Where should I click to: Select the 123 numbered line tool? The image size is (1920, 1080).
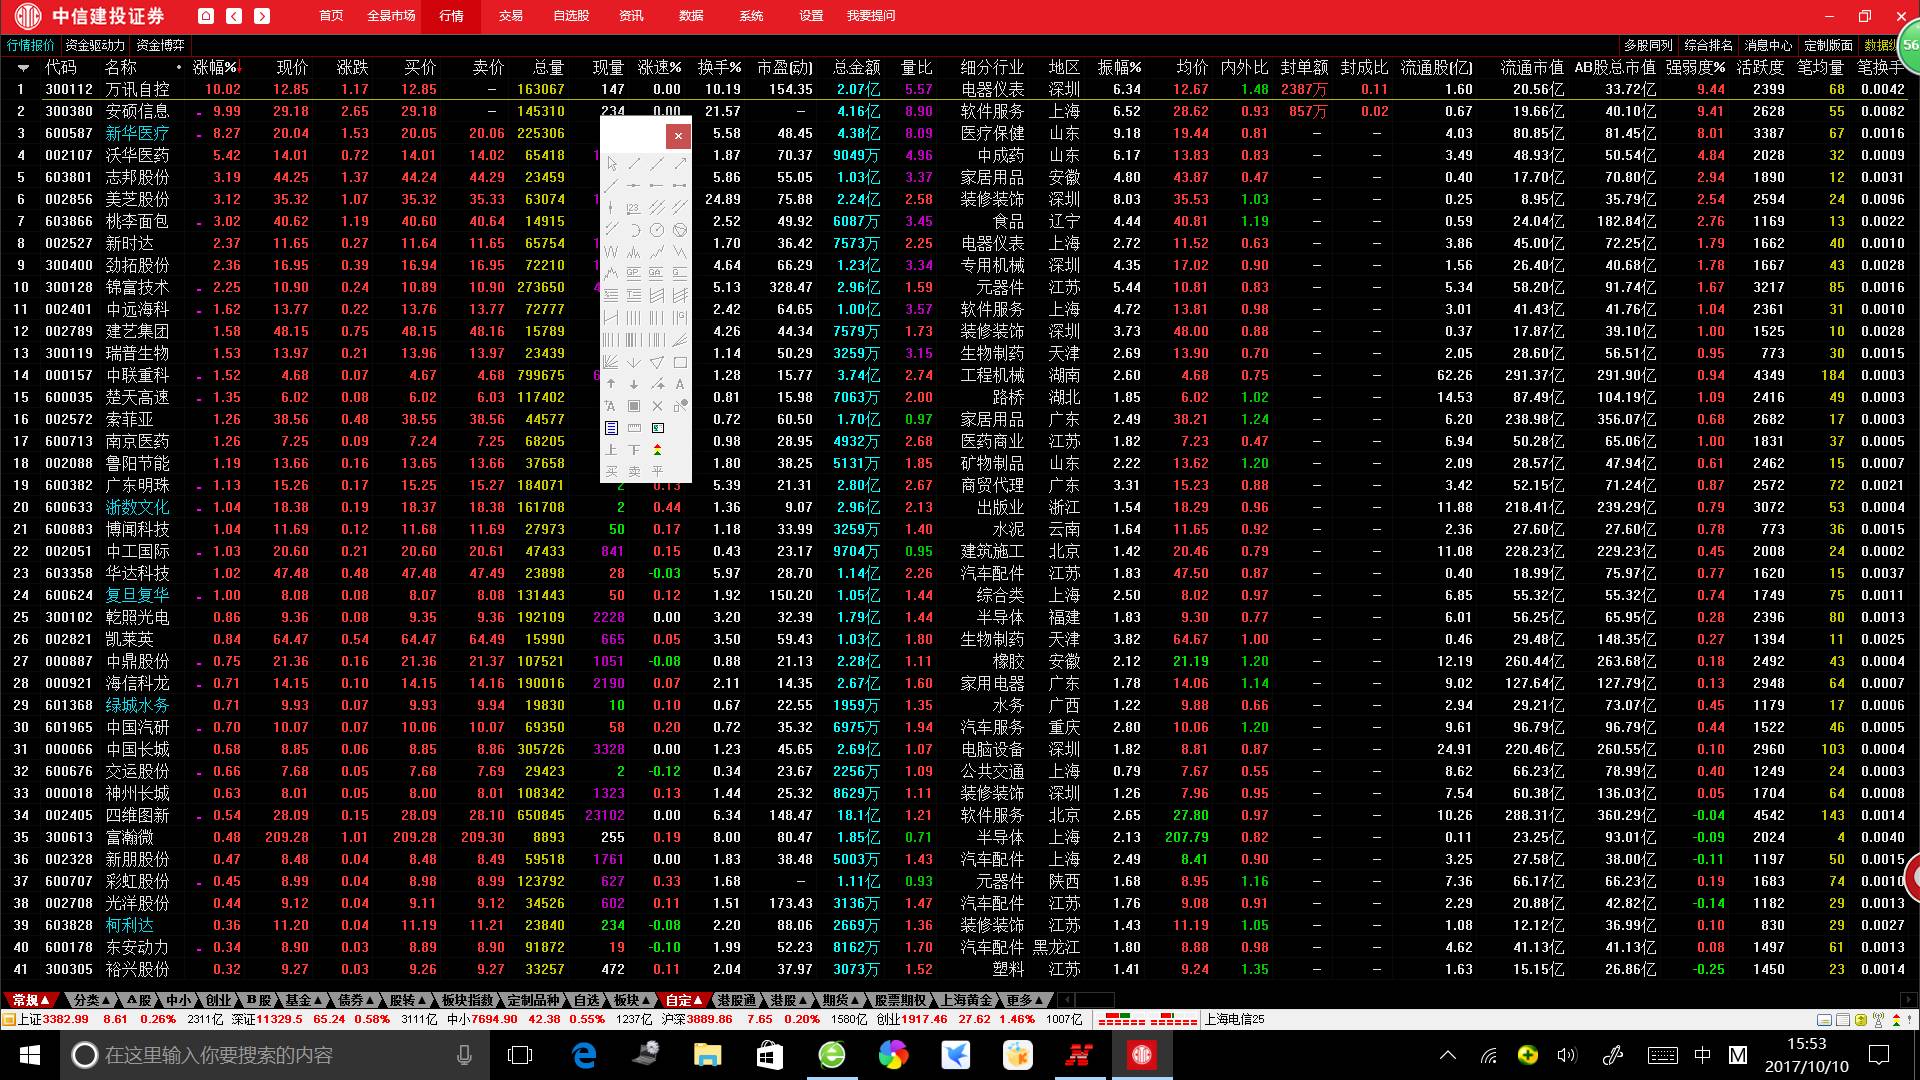click(x=634, y=208)
